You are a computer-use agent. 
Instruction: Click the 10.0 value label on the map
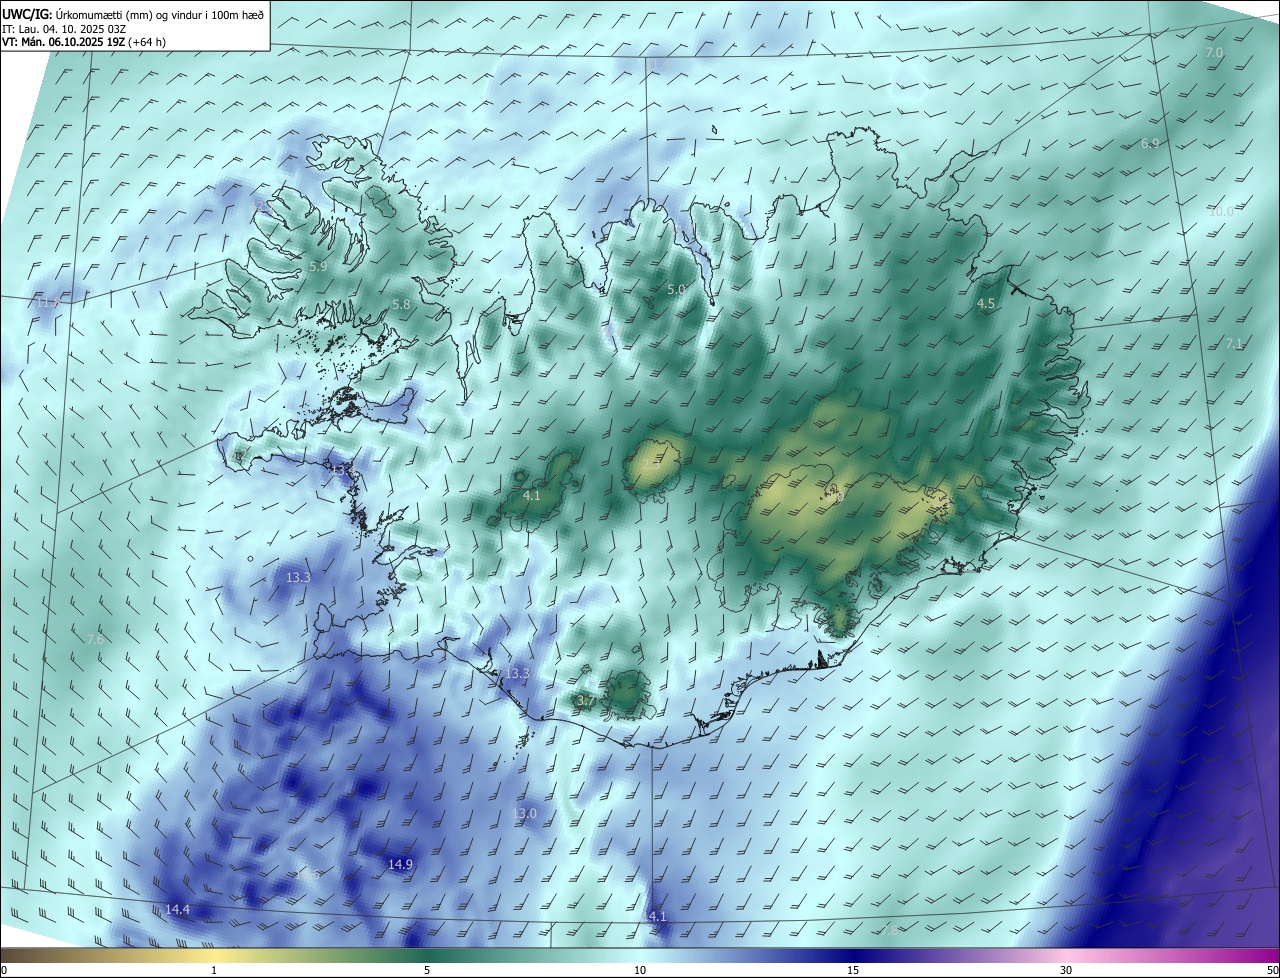point(1221,212)
